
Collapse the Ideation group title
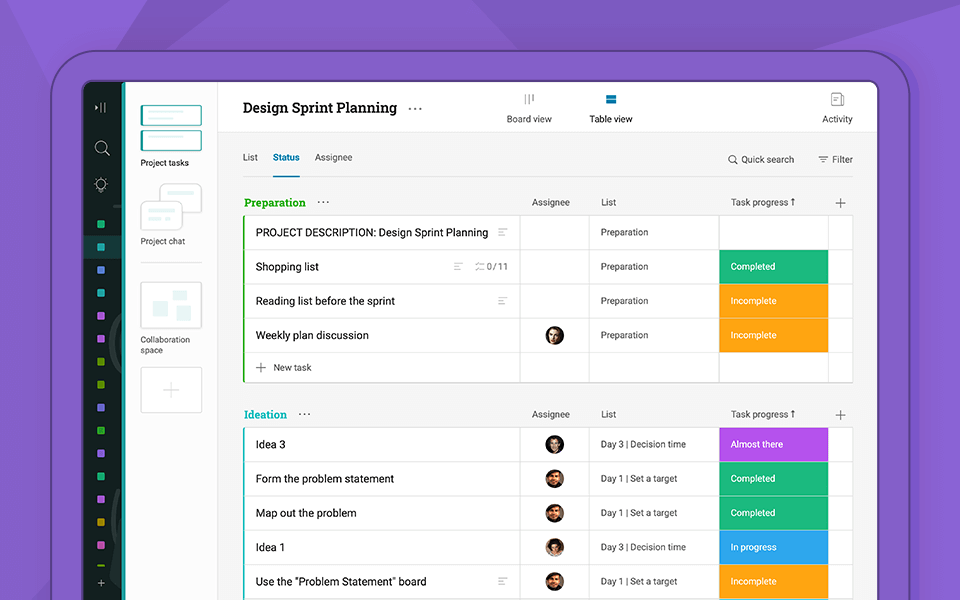tap(265, 414)
